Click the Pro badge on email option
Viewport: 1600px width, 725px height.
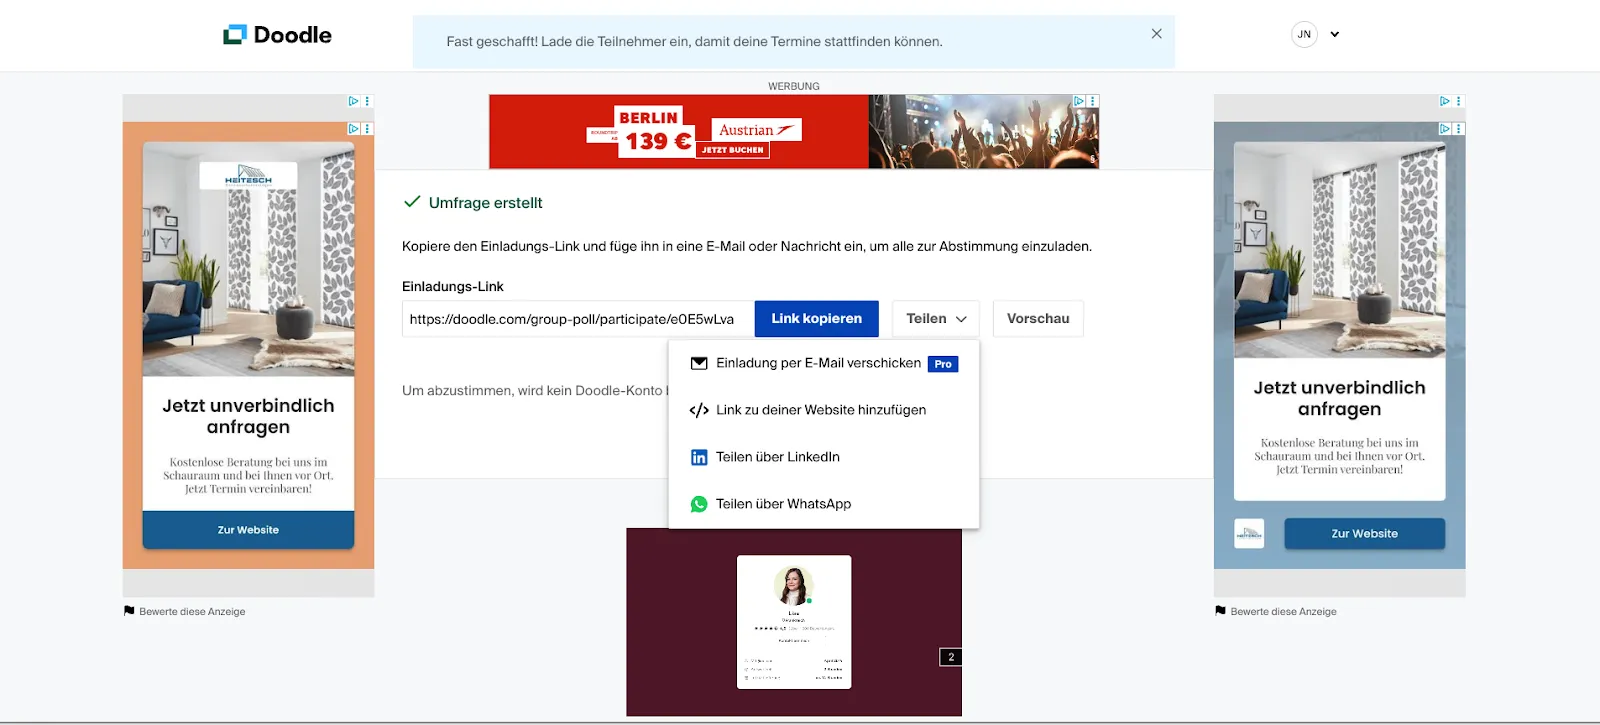click(x=942, y=364)
